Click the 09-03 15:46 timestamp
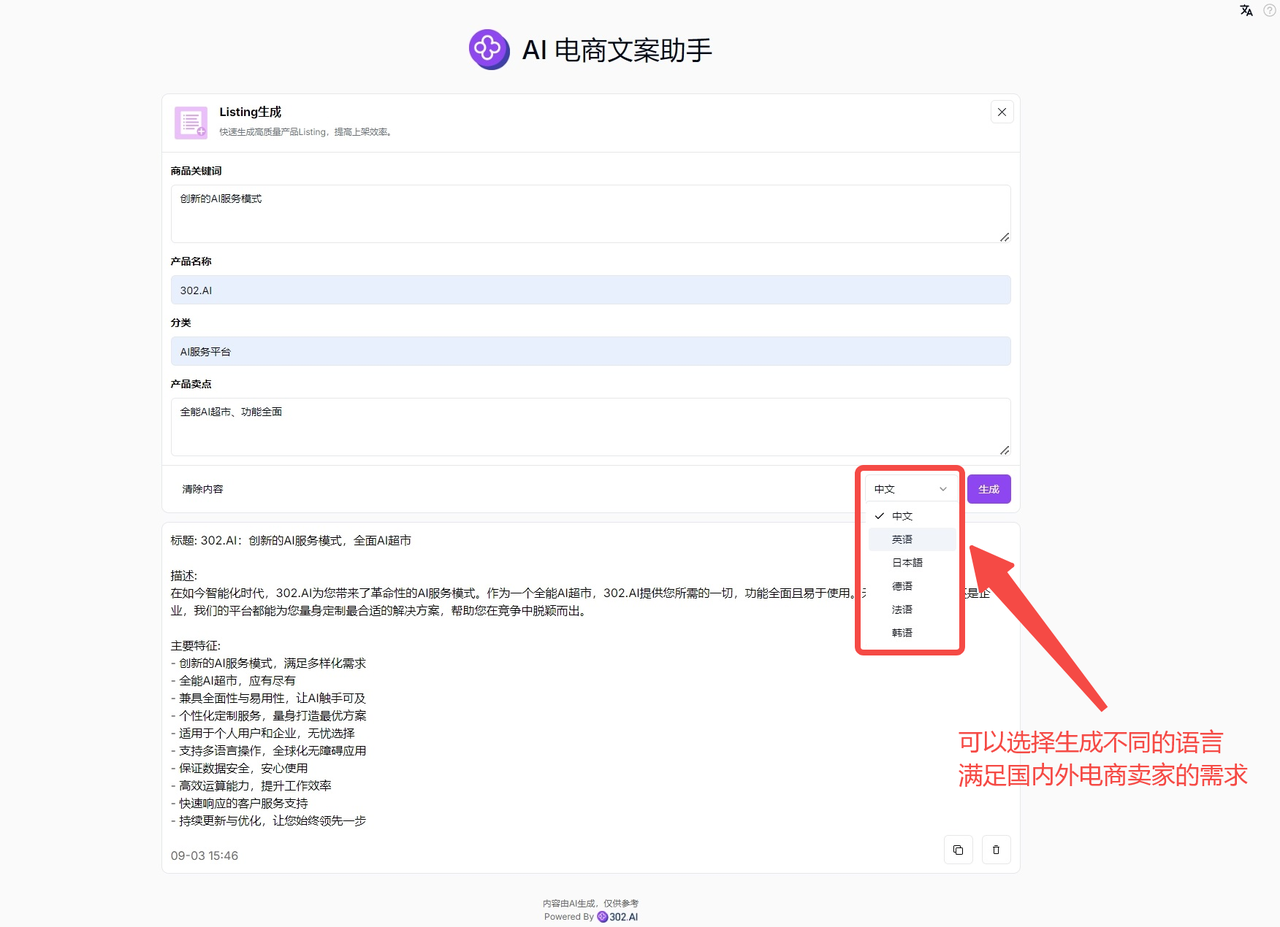 click(x=204, y=856)
